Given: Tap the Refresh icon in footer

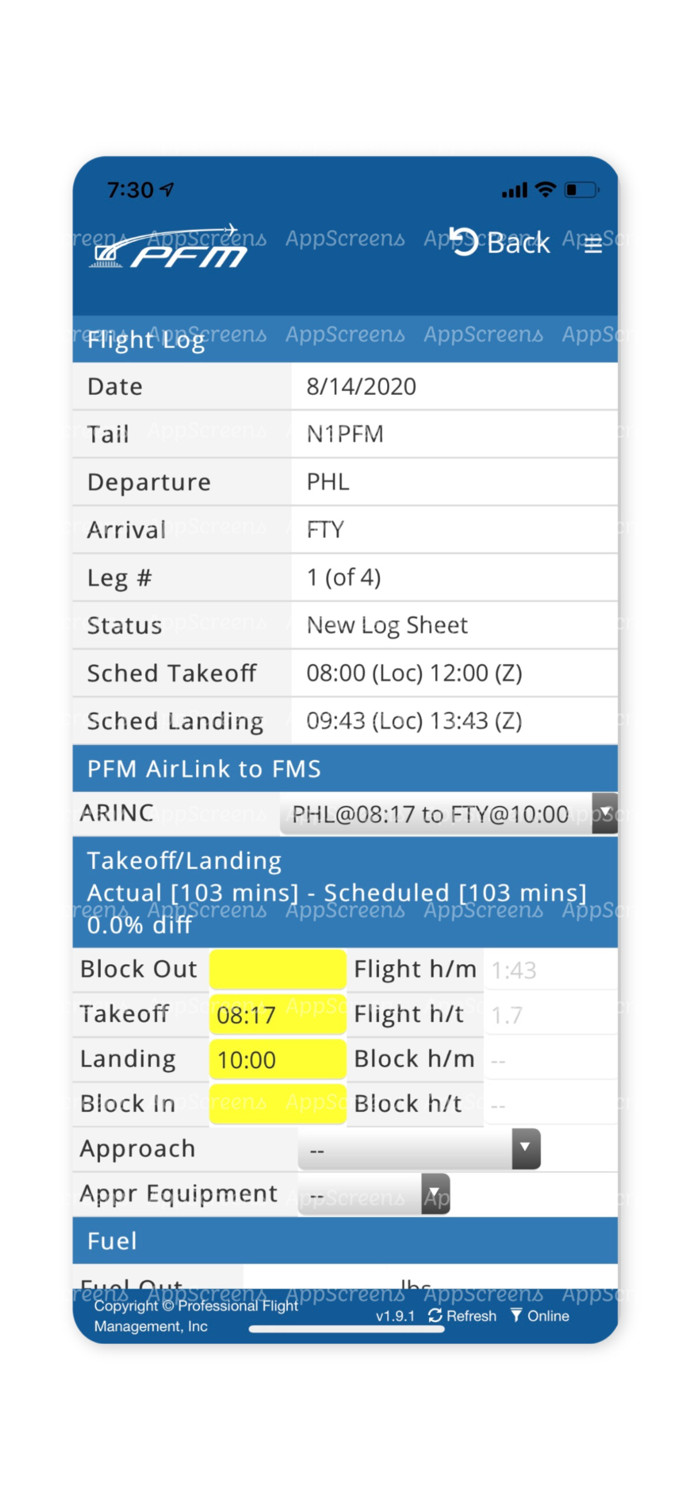Looking at the screenshot, I should tap(435, 1316).
